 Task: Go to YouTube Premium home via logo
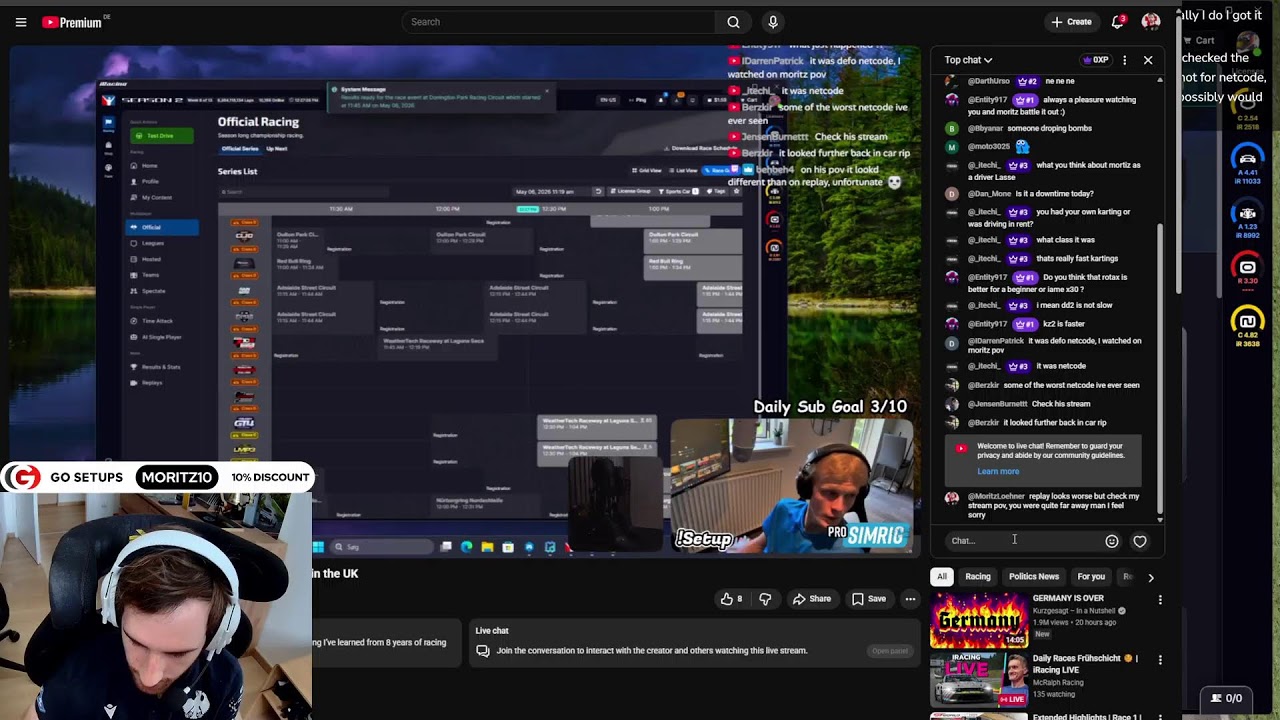[72, 22]
